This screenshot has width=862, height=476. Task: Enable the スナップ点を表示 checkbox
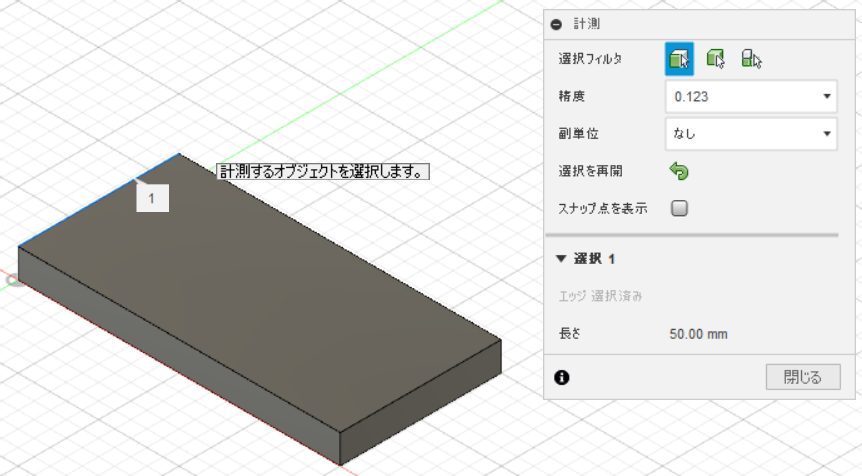pyautogui.click(x=679, y=208)
